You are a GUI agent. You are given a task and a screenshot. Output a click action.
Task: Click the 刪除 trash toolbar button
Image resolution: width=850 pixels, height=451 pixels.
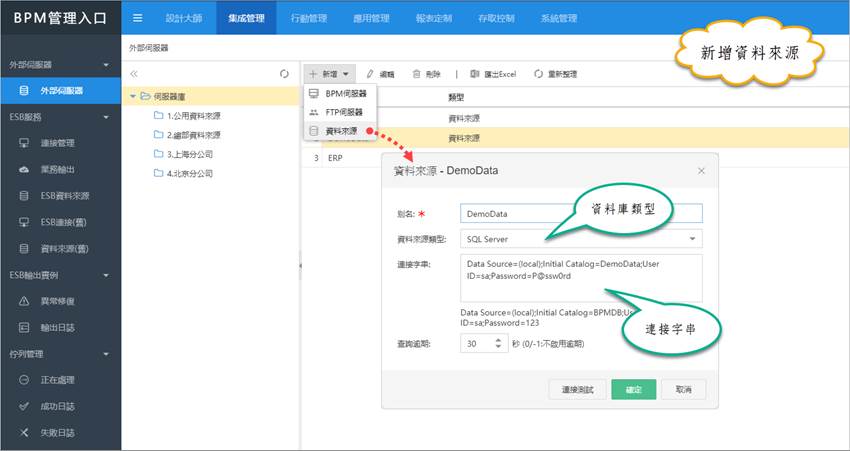[x=427, y=74]
